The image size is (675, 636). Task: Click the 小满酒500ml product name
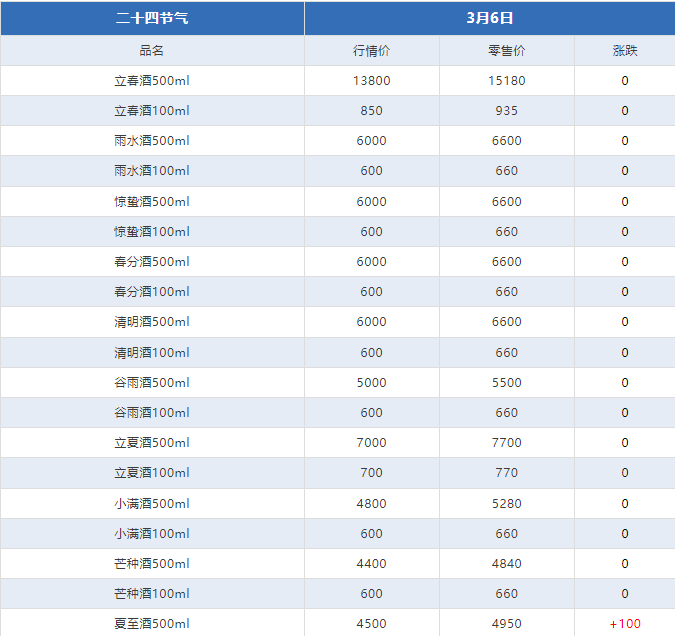click(152, 504)
